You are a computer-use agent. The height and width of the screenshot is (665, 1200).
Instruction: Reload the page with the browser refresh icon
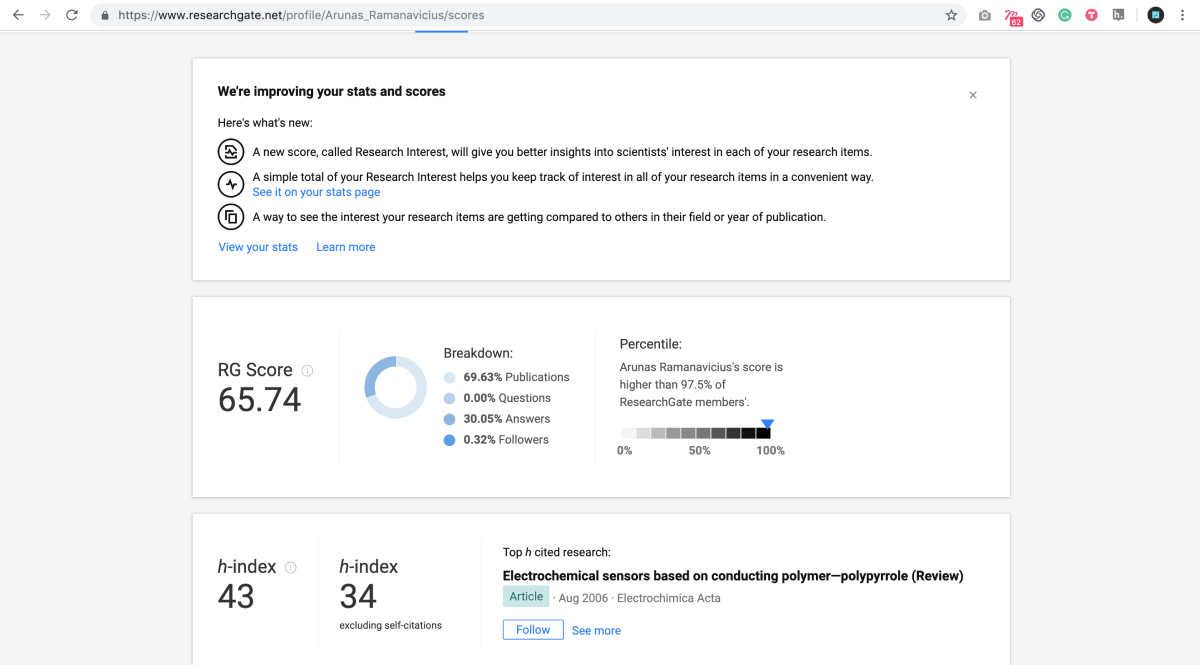(71, 15)
